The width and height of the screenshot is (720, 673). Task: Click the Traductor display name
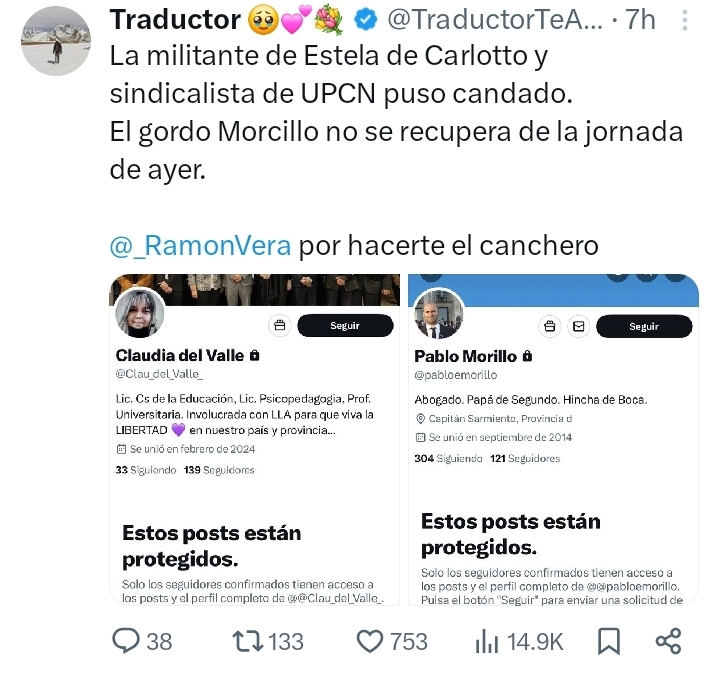pyautogui.click(x=175, y=20)
